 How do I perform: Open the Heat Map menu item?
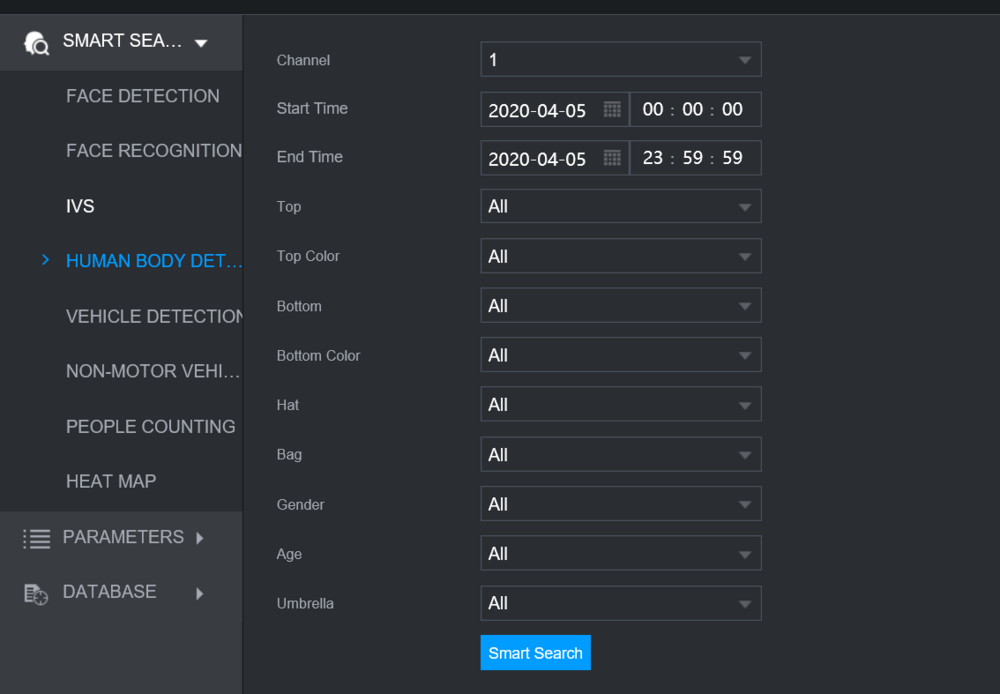(111, 481)
